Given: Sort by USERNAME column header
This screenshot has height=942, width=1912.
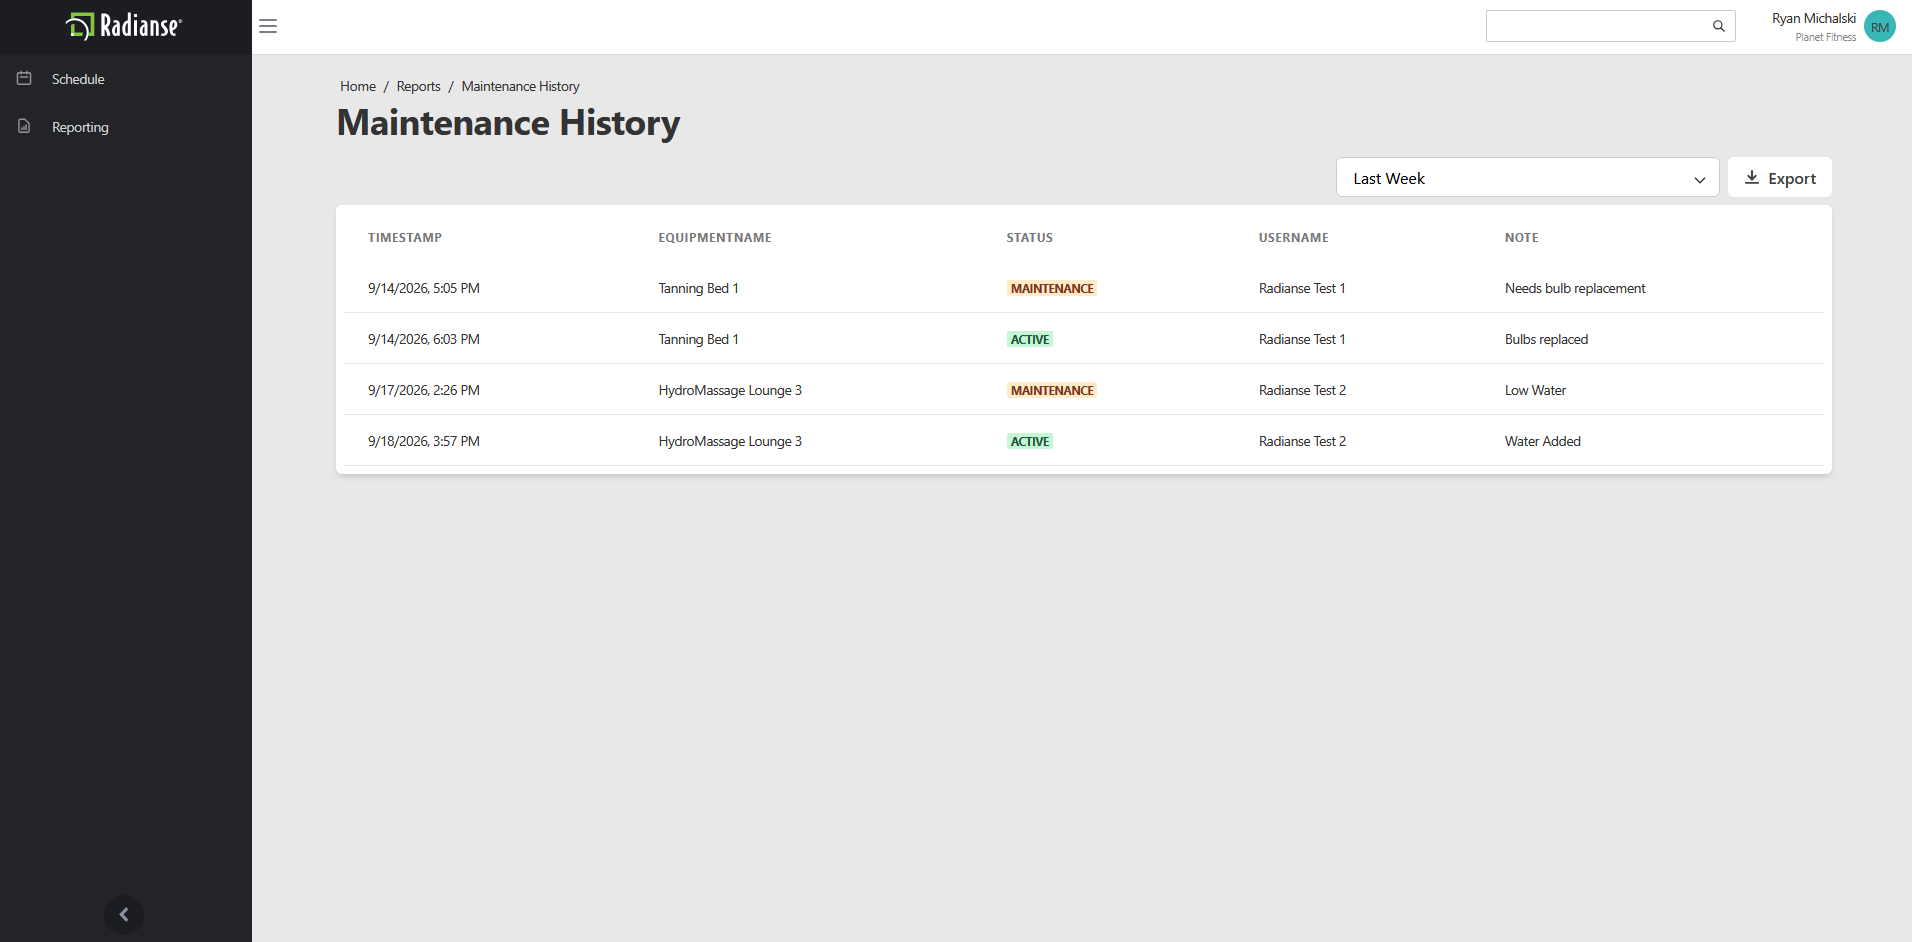Looking at the screenshot, I should [1293, 238].
